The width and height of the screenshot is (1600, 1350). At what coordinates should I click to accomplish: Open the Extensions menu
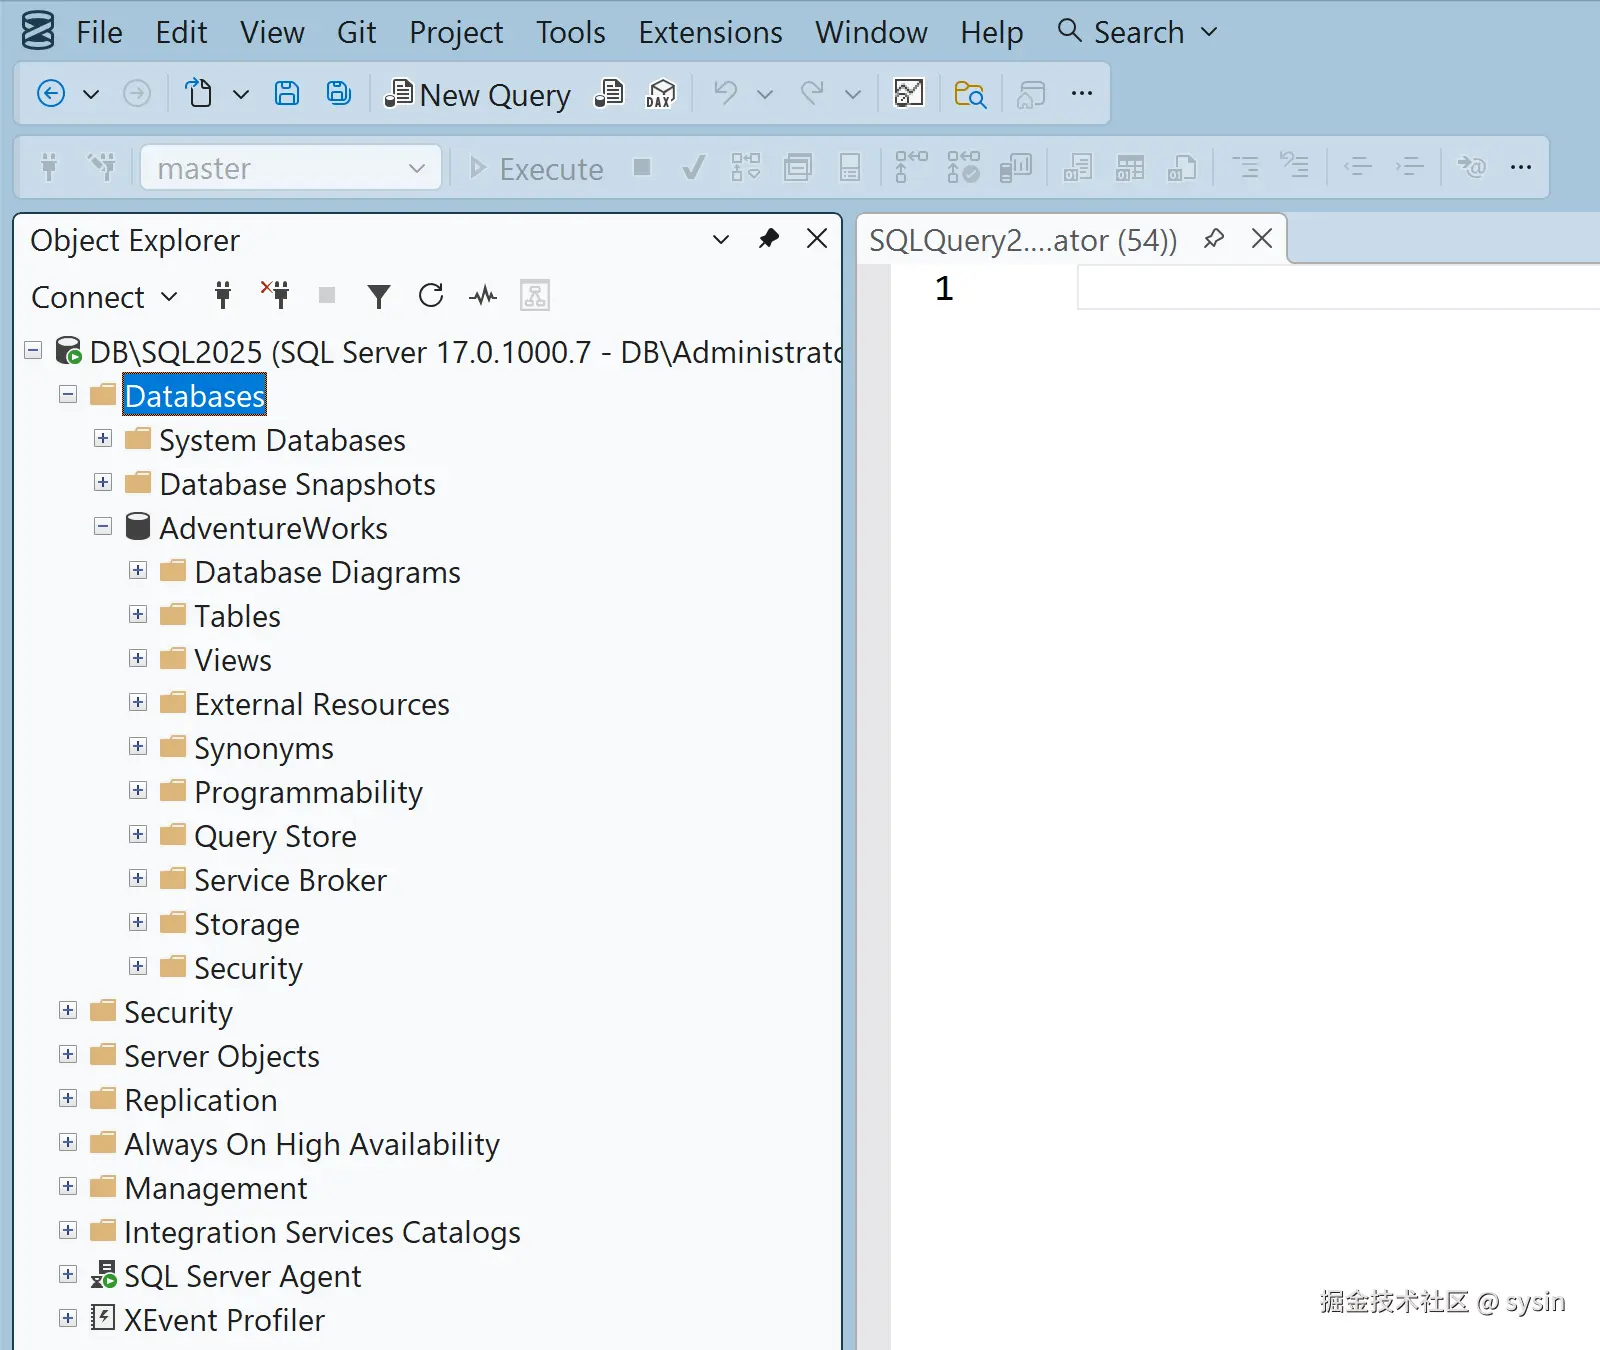click(x=710, y=32)
